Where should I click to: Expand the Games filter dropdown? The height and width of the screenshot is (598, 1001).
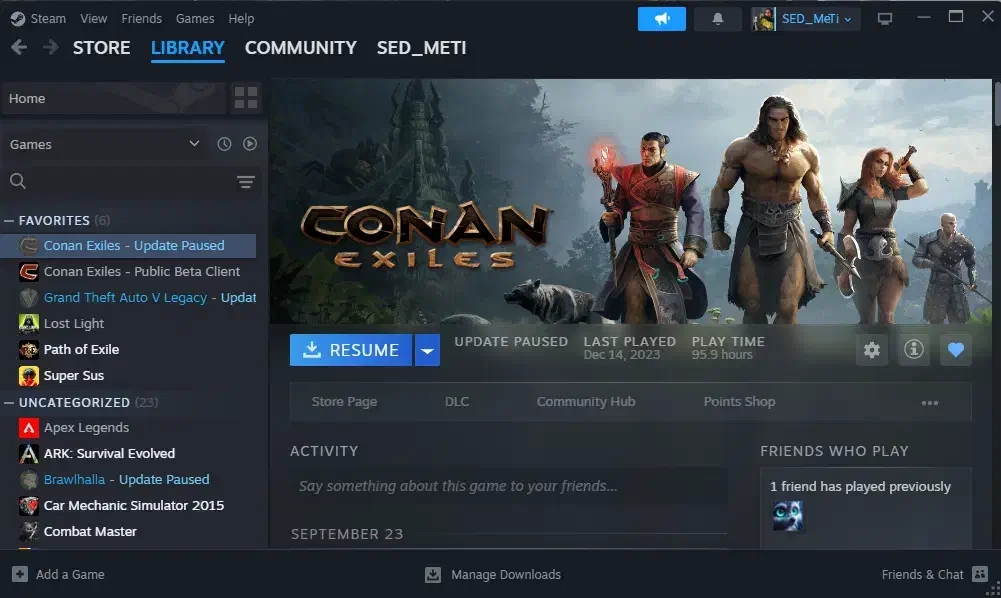pyautogui.click(x=194, y=144)
